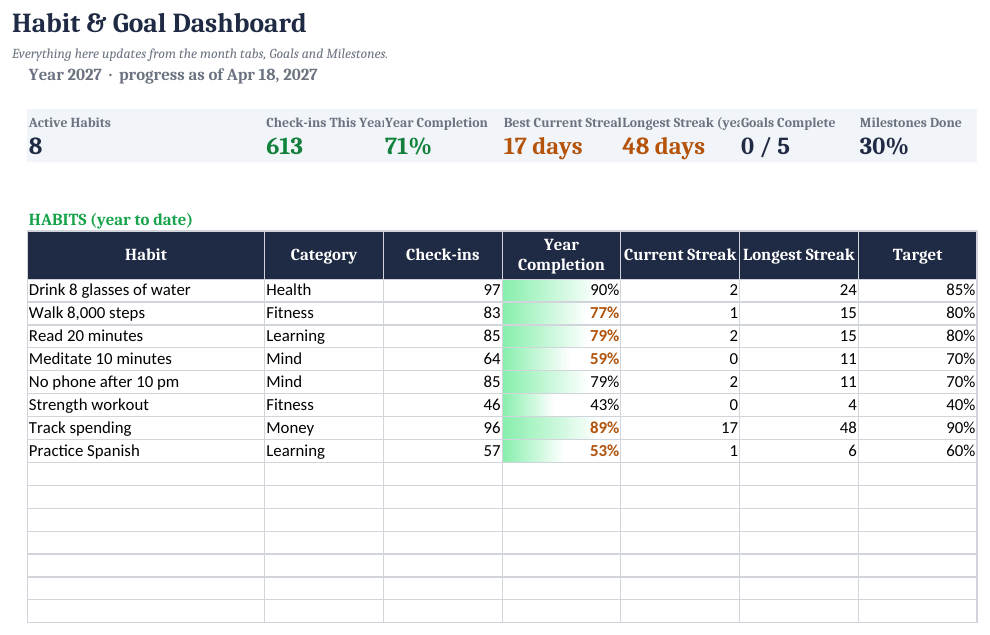Select the Active Habits value 8
Screen dimensions: 990x635
35,146
